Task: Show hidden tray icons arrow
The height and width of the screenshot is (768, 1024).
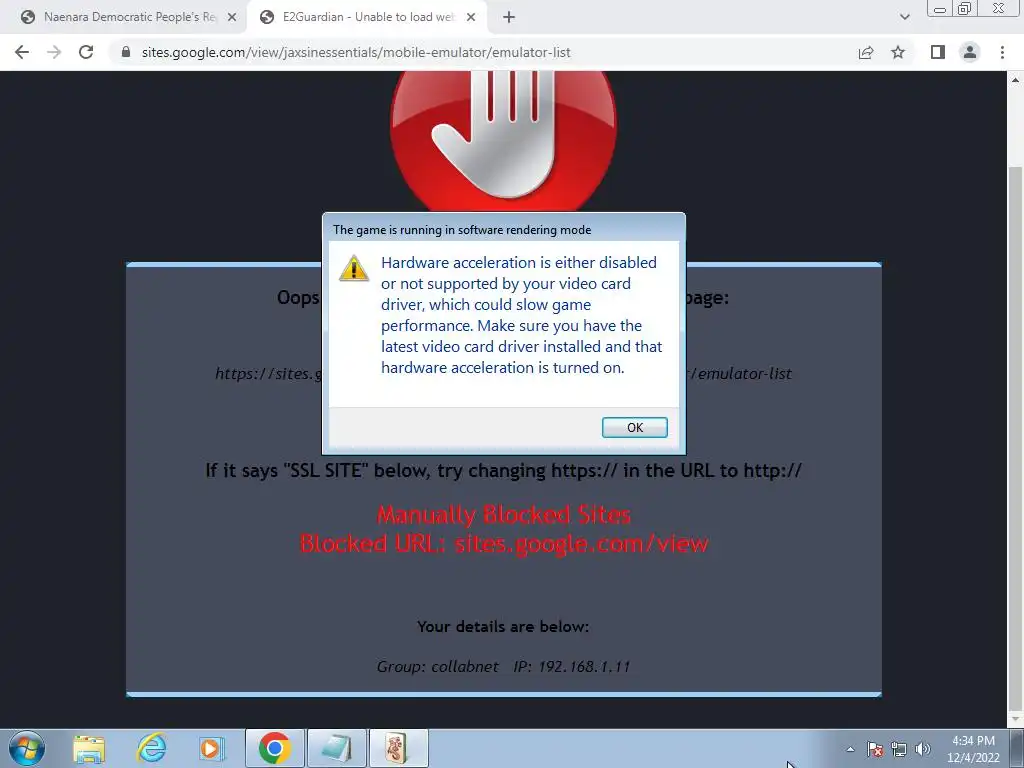Action: click(x=850, y=749)
